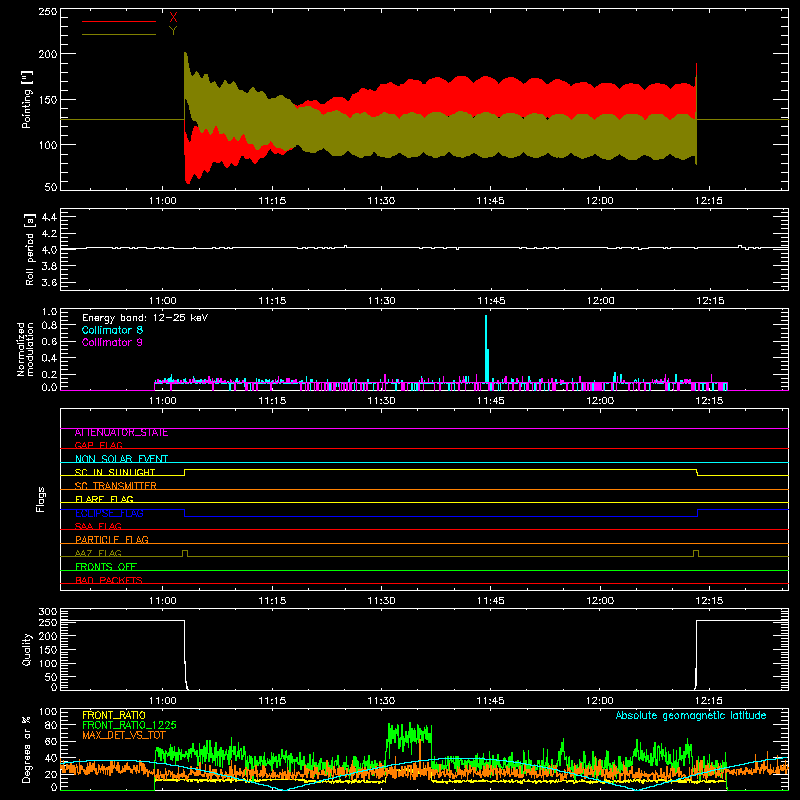
Task: Click the 'Degrees or %' axis label
Action: click(x=27, y=749)
